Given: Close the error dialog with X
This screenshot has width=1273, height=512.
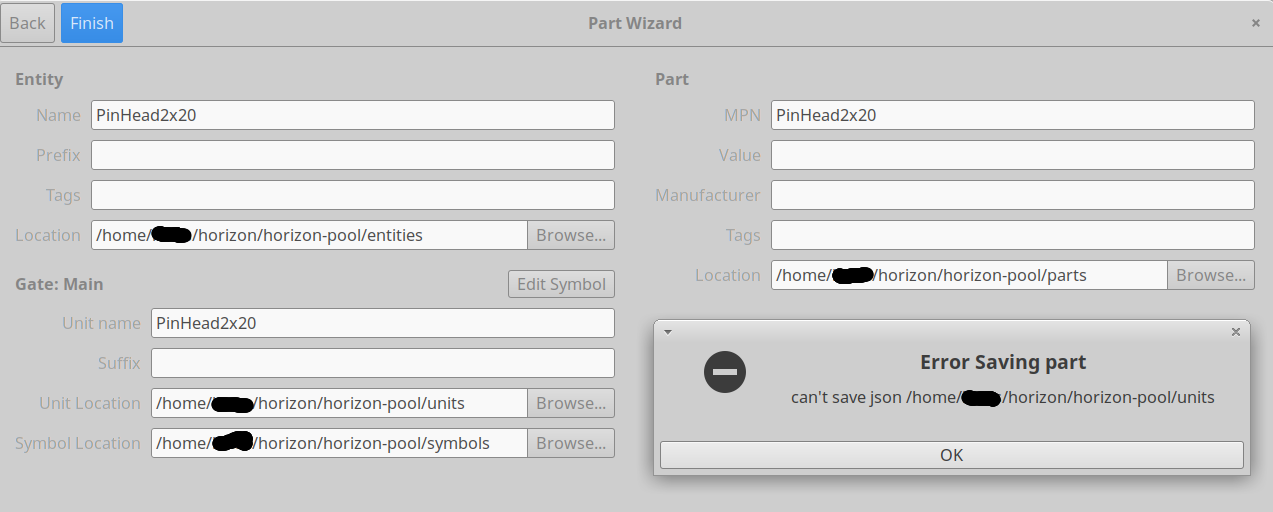Looking at the screenshot, I should 1236,332.
